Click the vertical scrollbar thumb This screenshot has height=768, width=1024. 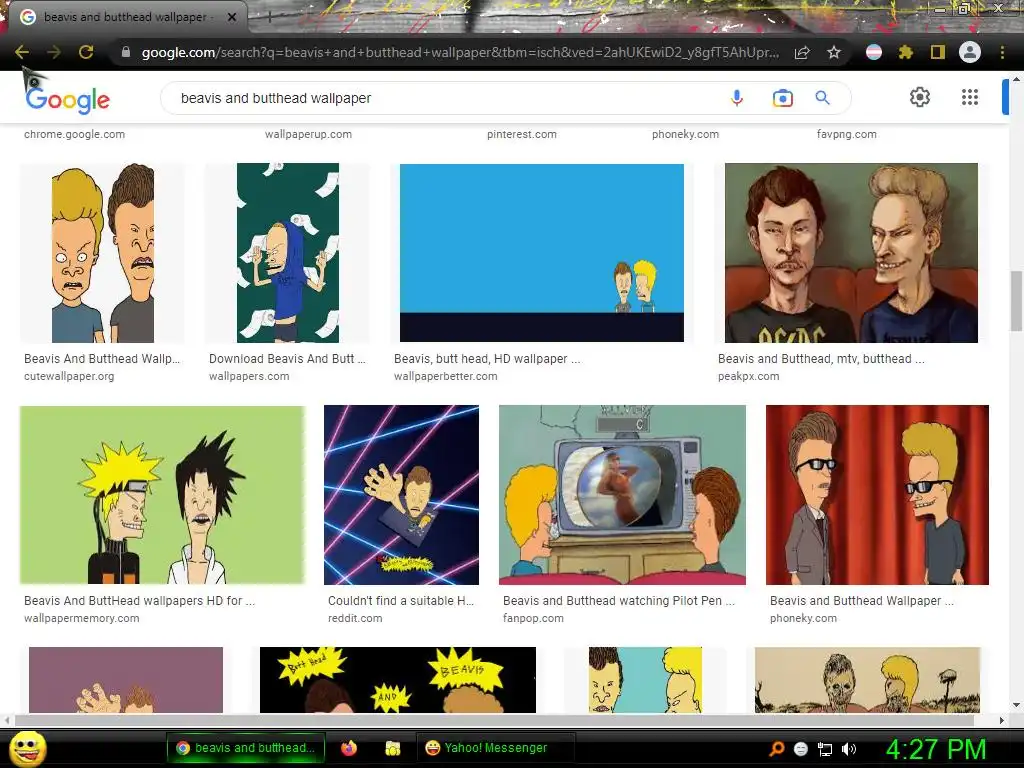(1016, 300)
